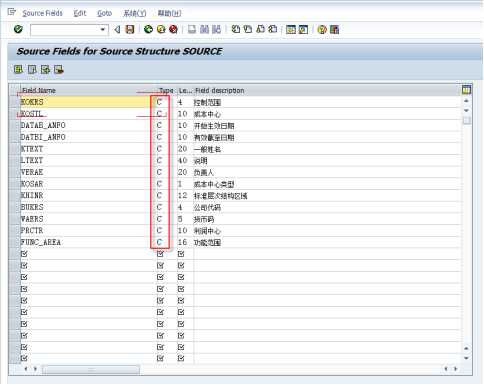Go to Next Page icon
484x385 pixels.
point(260,29)
